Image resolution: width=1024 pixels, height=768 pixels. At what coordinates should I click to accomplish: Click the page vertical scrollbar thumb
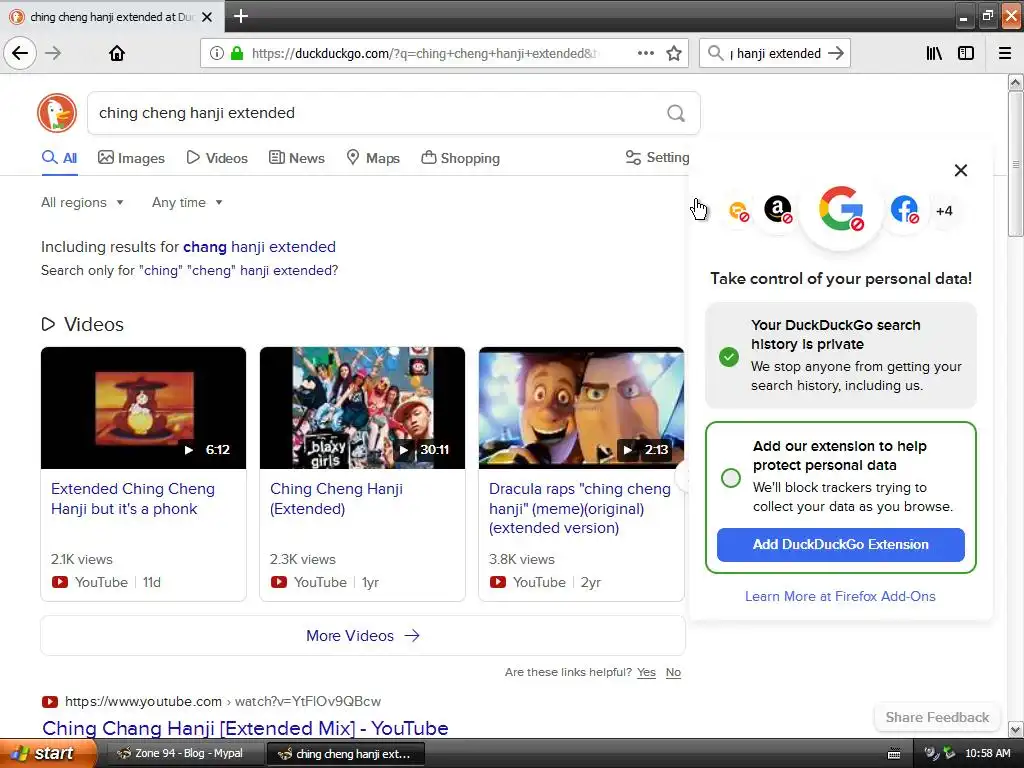click(x=1015, y=164)
